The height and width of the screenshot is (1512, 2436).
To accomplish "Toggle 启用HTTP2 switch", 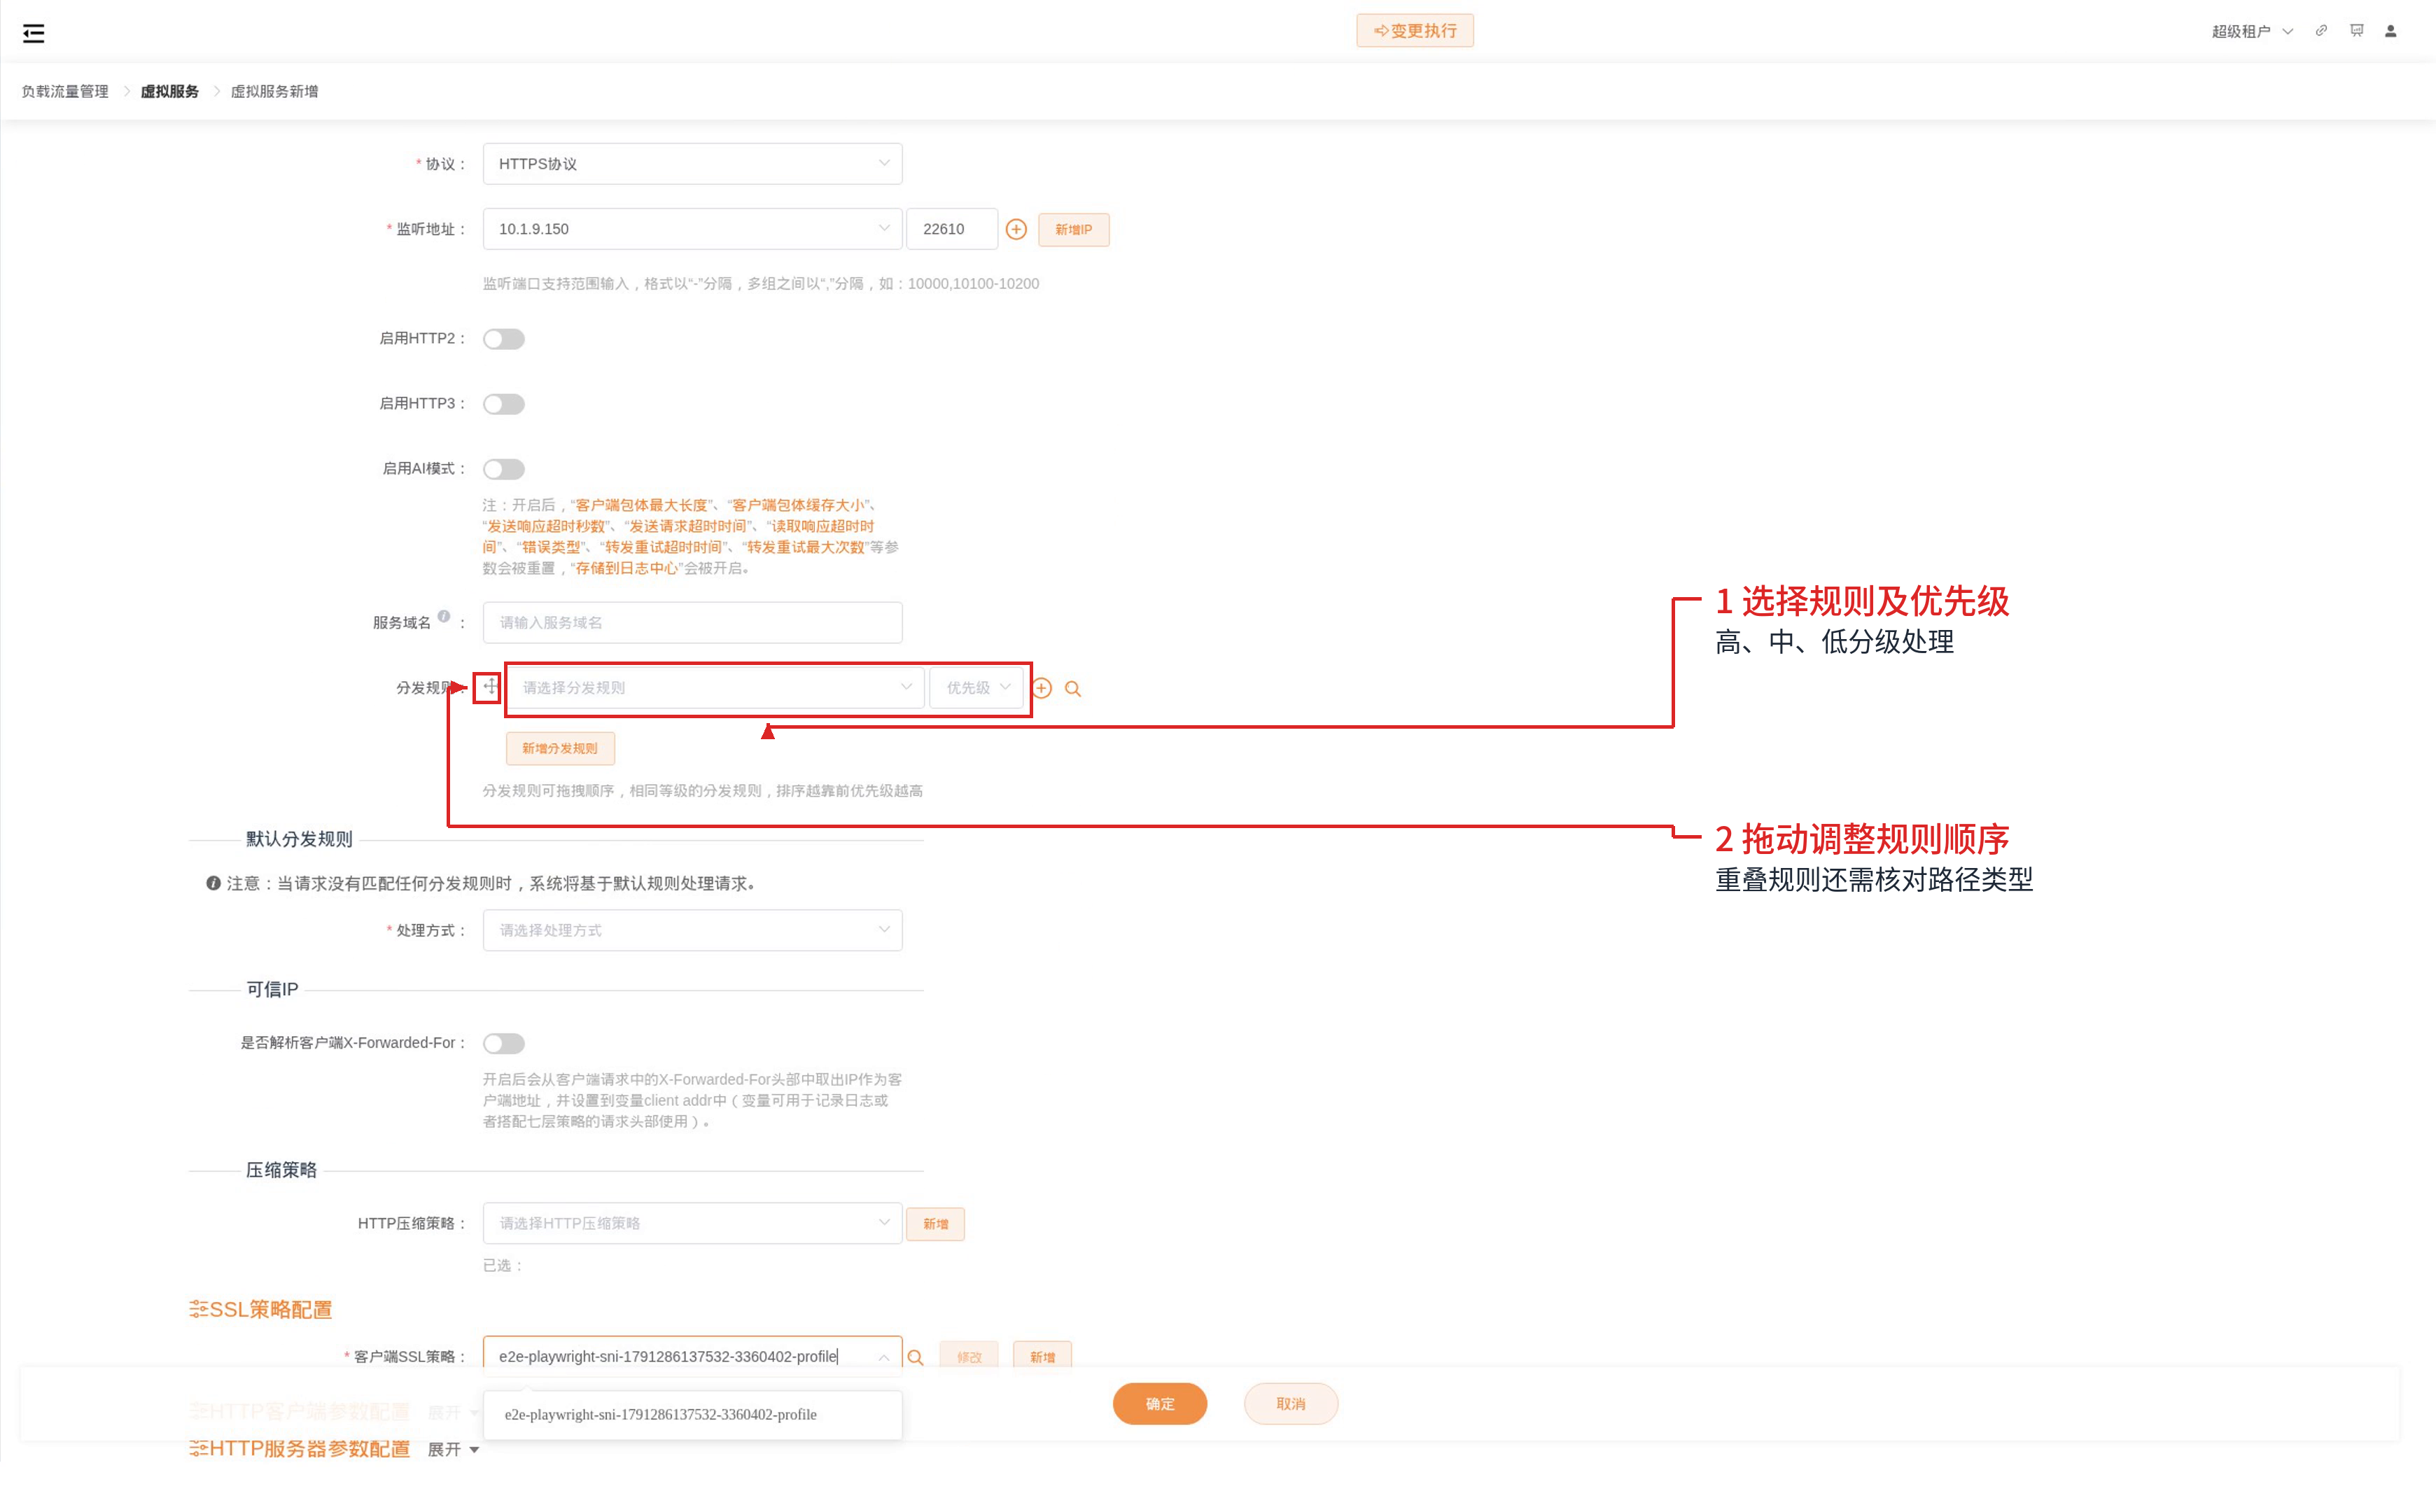I will tap(504, 339).
